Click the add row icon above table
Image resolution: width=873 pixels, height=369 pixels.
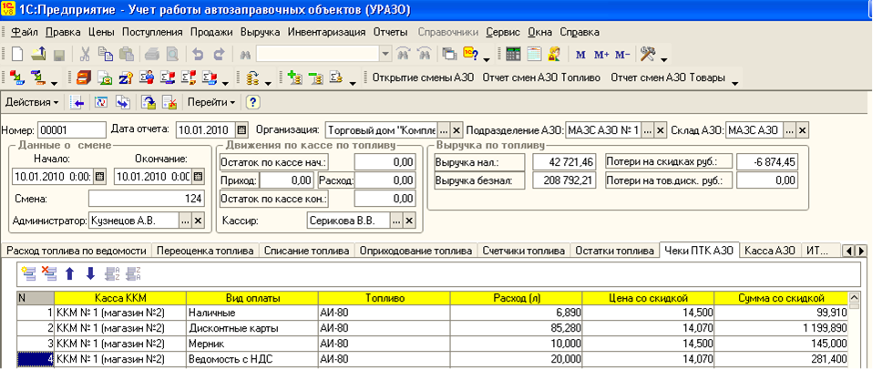coord(28,273)
